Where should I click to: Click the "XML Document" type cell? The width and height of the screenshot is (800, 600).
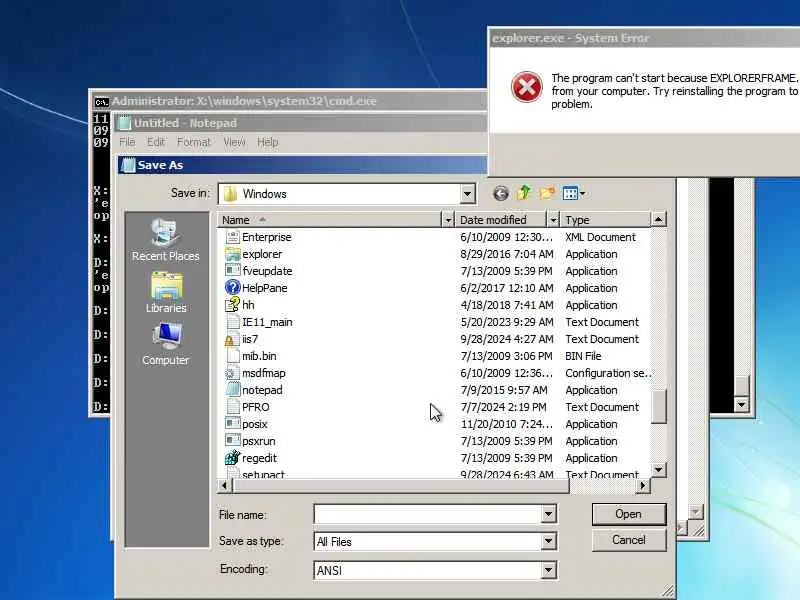(601, 237)
